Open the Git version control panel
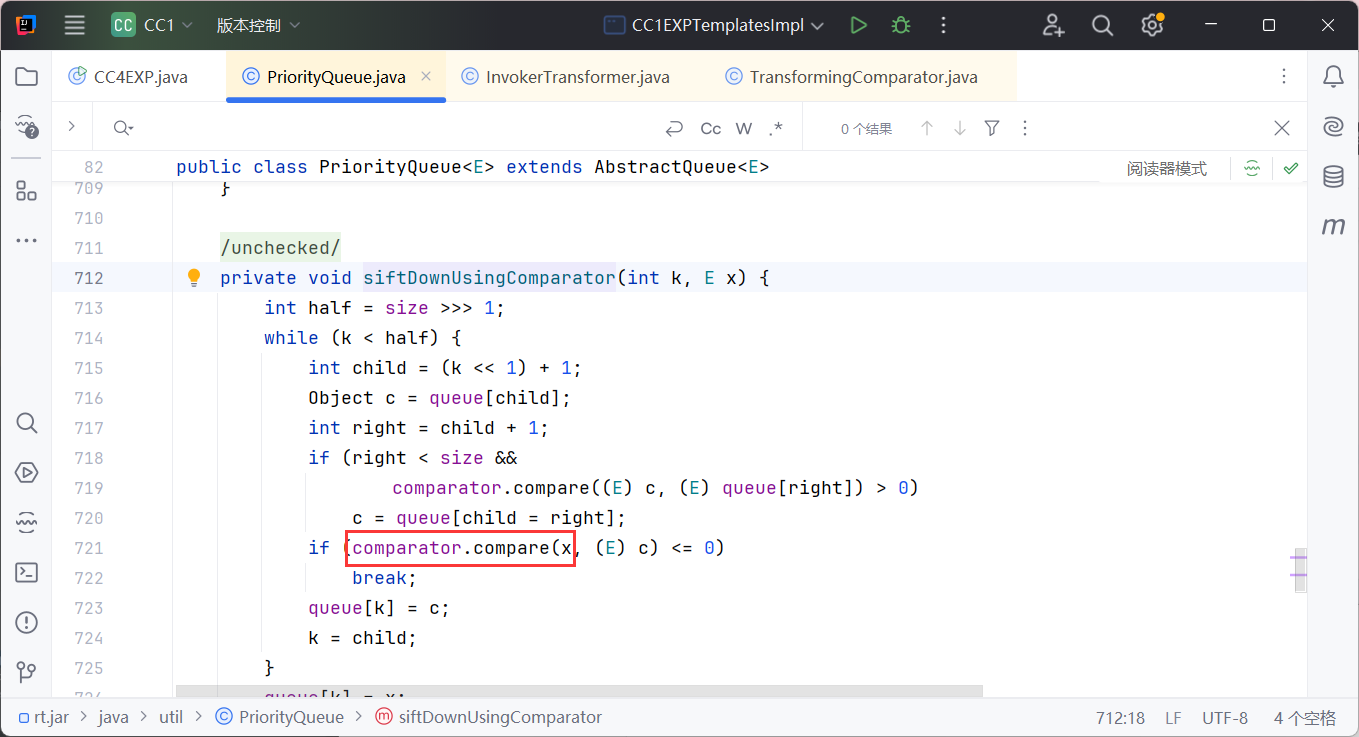 (27, 672)
